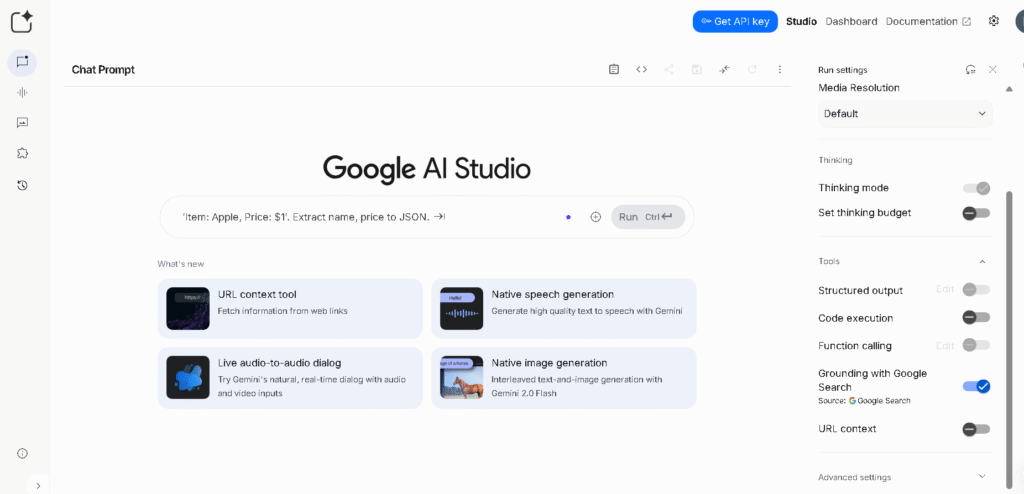Click the Google AI Studio heading

(427, 169)
